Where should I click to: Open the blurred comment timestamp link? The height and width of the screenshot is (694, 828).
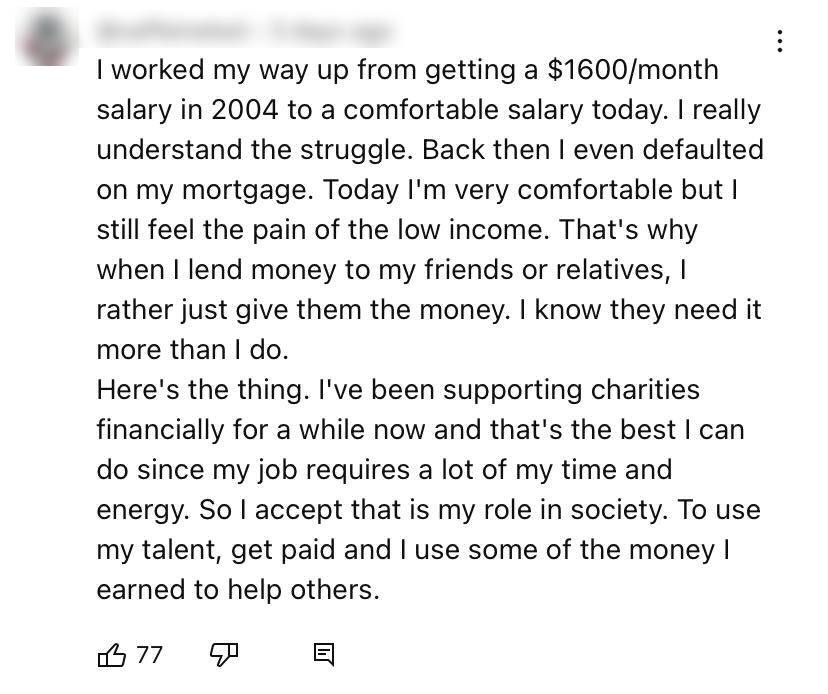331,30
